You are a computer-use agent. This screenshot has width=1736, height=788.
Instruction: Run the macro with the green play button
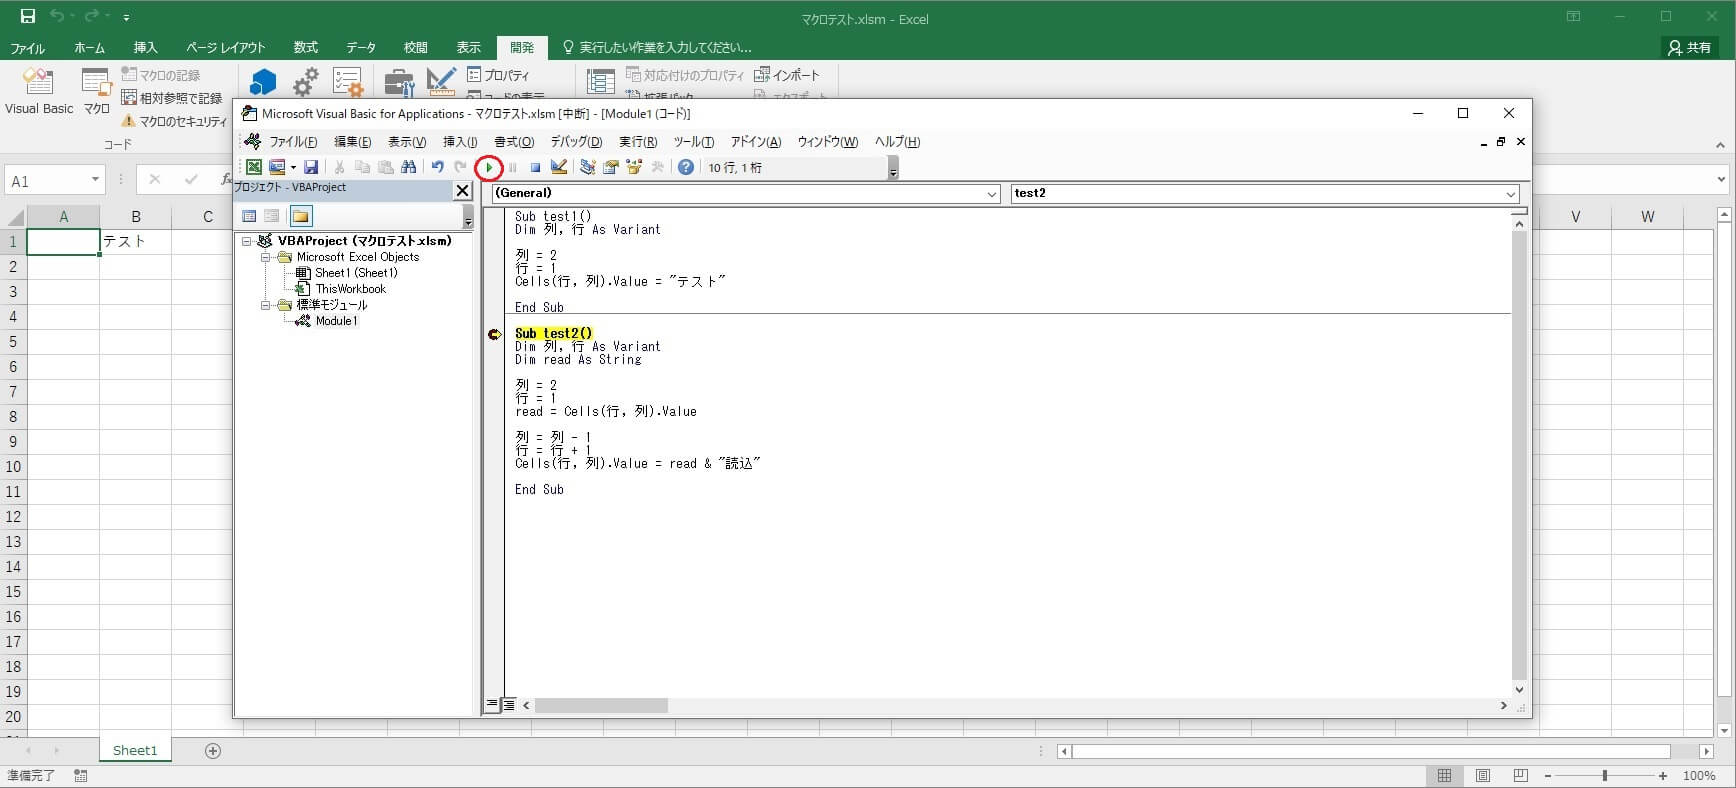[489, 167]
